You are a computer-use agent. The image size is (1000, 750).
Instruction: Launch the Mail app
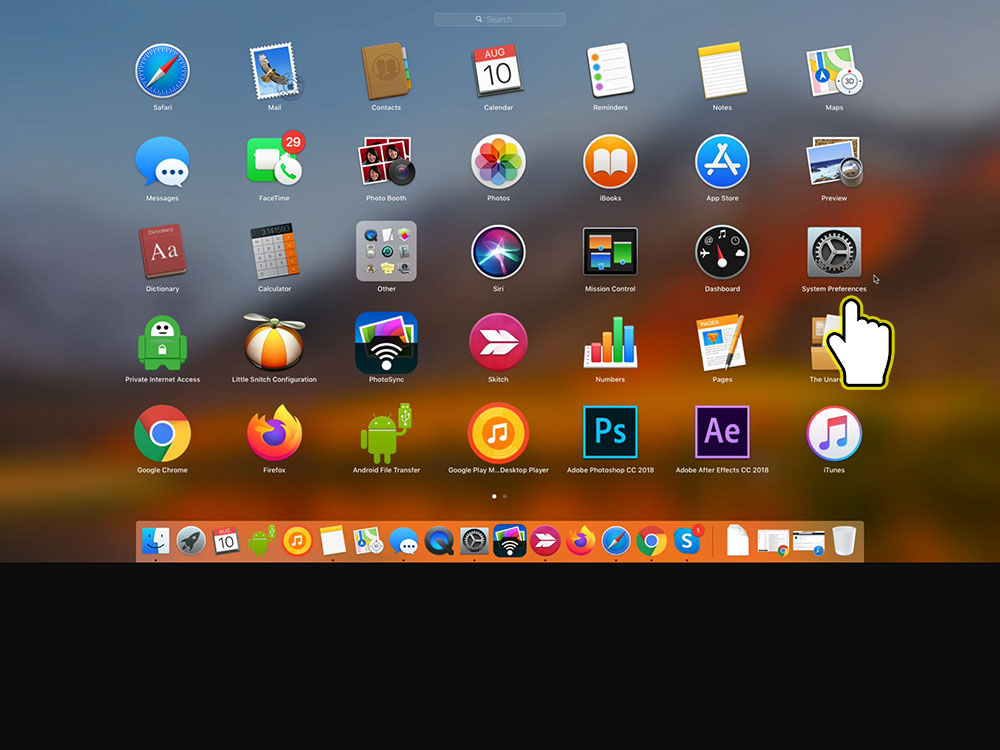[x=275, y=71]
